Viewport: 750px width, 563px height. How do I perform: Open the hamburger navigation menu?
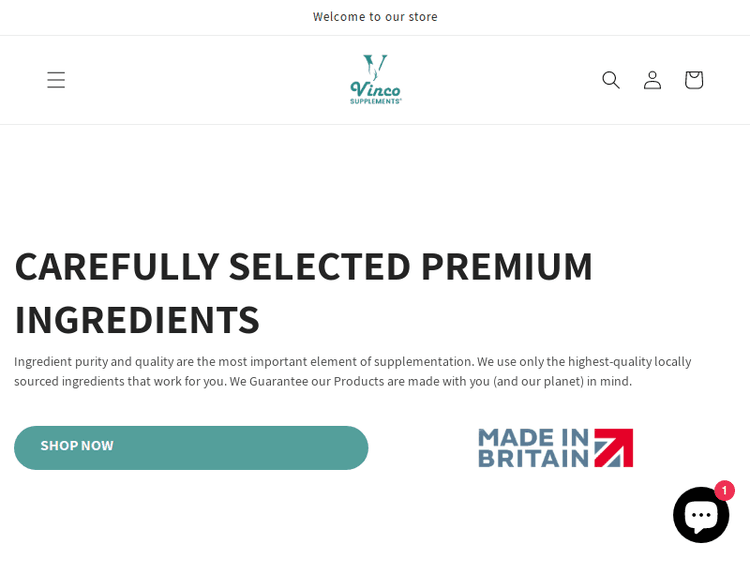tap(56, 80)
